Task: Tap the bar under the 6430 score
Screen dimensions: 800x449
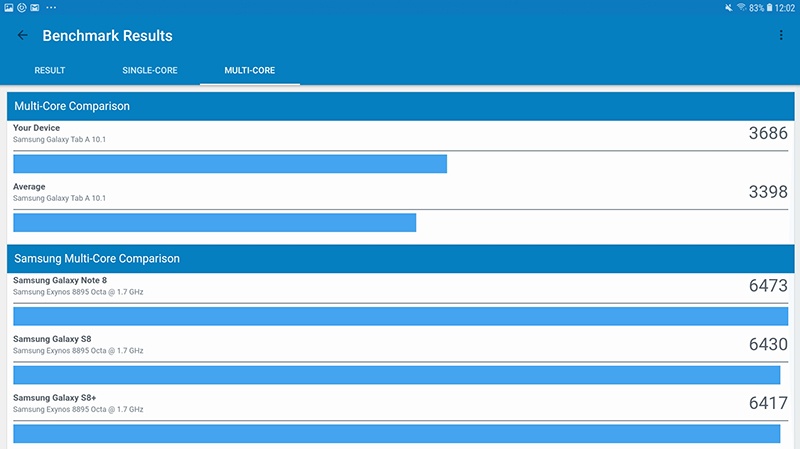Action: click(x=396, y=375)
